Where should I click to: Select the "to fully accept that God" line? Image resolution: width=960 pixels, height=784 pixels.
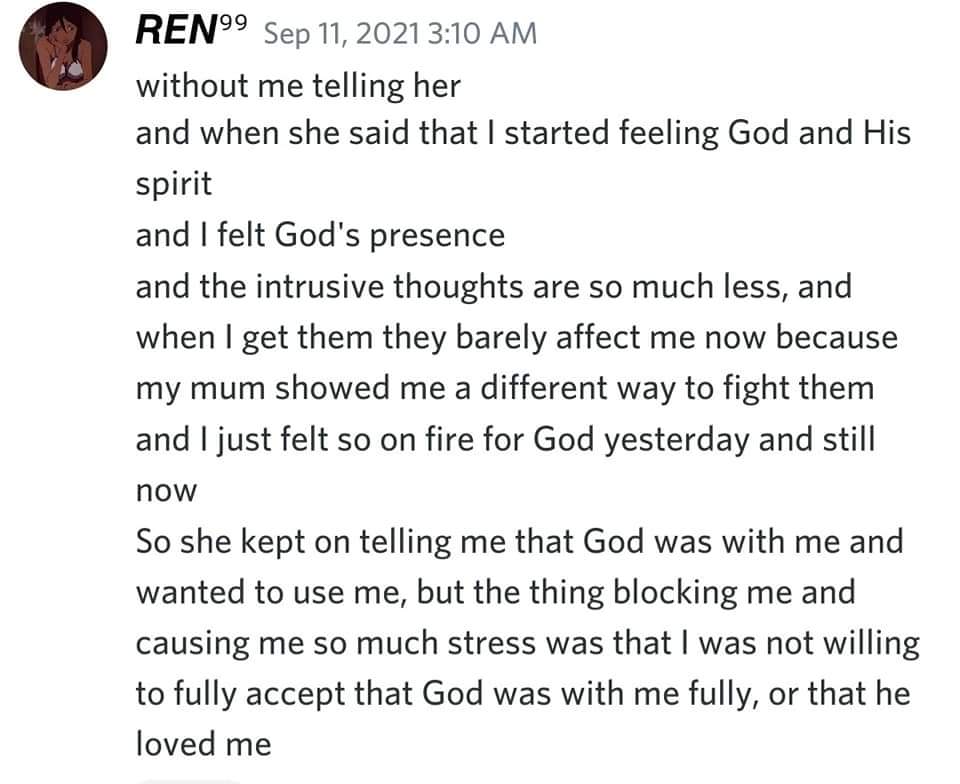click(x=522, y=693)
